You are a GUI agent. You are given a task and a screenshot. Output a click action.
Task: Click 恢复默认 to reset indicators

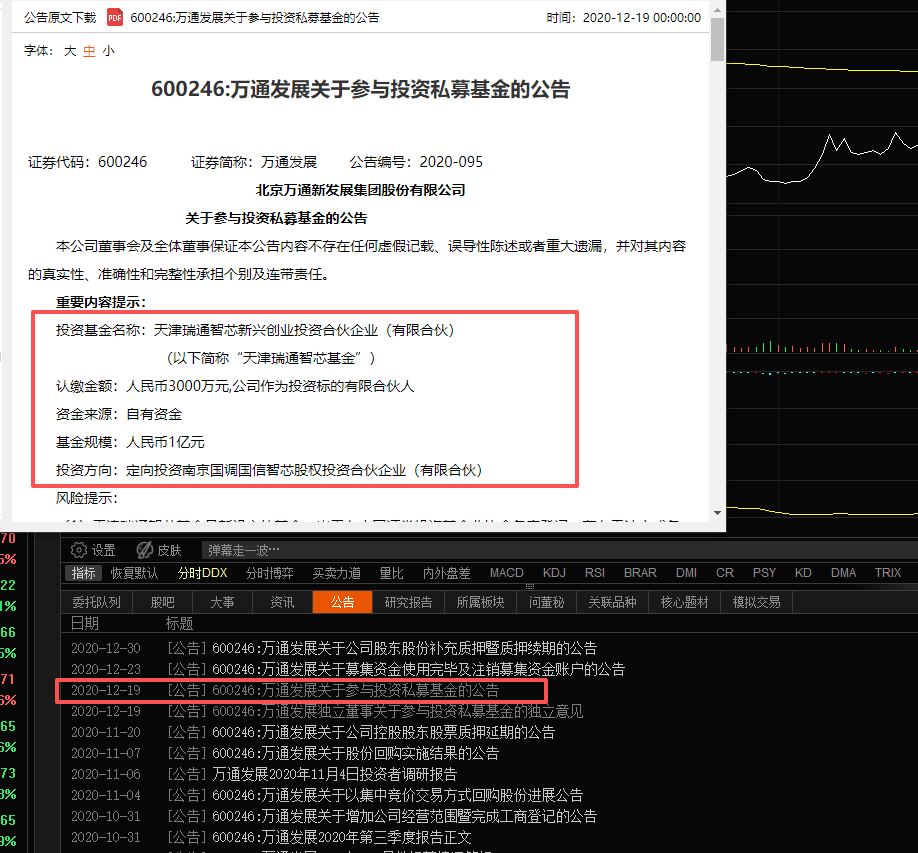coord(135,573)
